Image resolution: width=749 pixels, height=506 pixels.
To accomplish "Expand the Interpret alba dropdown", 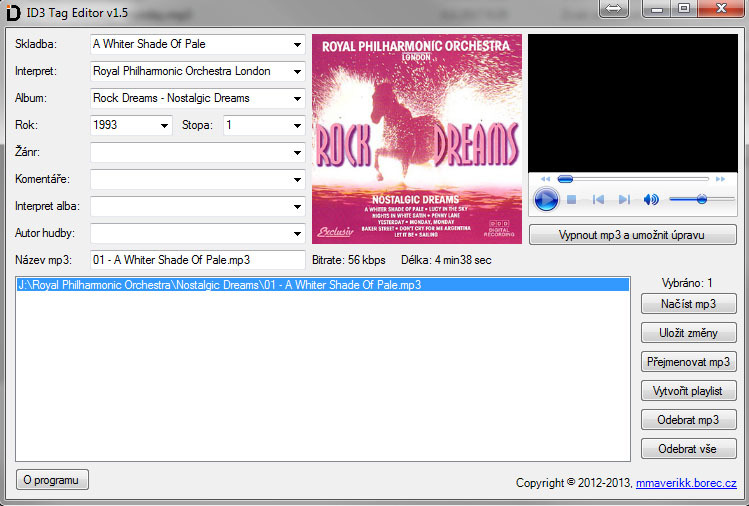I will (297, 206).
